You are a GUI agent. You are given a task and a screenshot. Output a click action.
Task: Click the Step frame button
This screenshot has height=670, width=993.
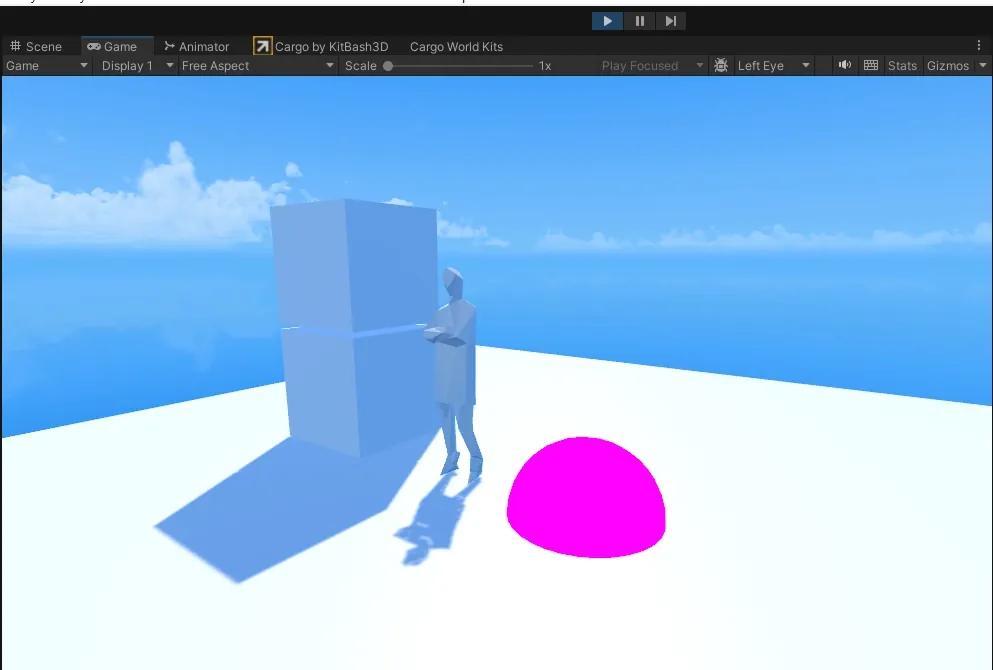[x=671, y=21]
